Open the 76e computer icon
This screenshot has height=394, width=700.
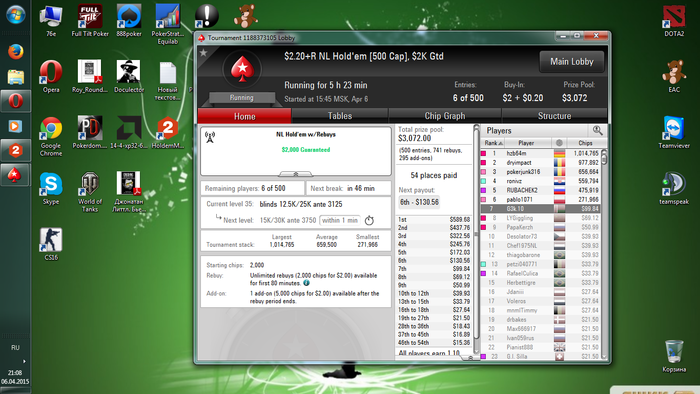[51, 21]
